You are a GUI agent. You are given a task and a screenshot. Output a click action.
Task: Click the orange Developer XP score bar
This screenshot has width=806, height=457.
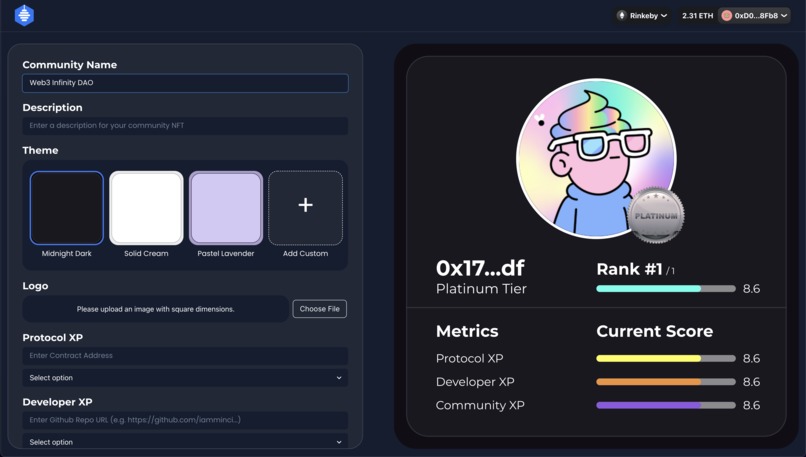pyautogui.click(x=666, y=382)
